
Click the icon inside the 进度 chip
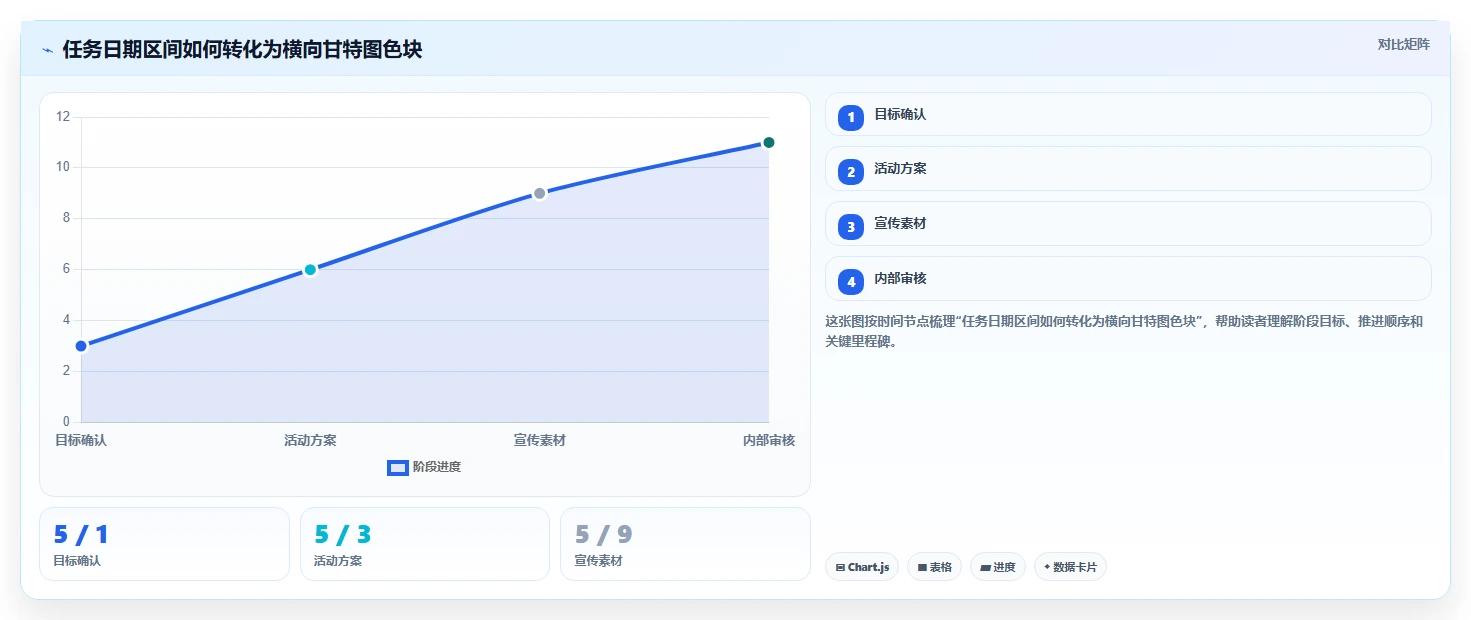985,567
